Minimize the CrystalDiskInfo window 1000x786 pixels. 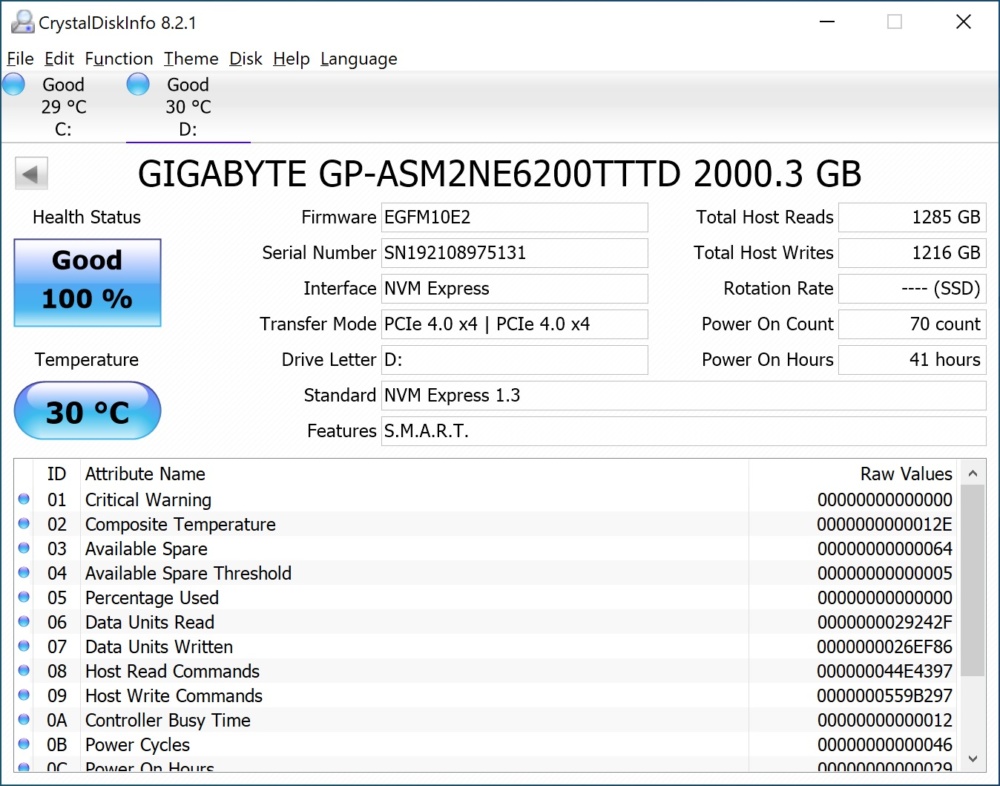pyautogui.click(x=827, y=22)
